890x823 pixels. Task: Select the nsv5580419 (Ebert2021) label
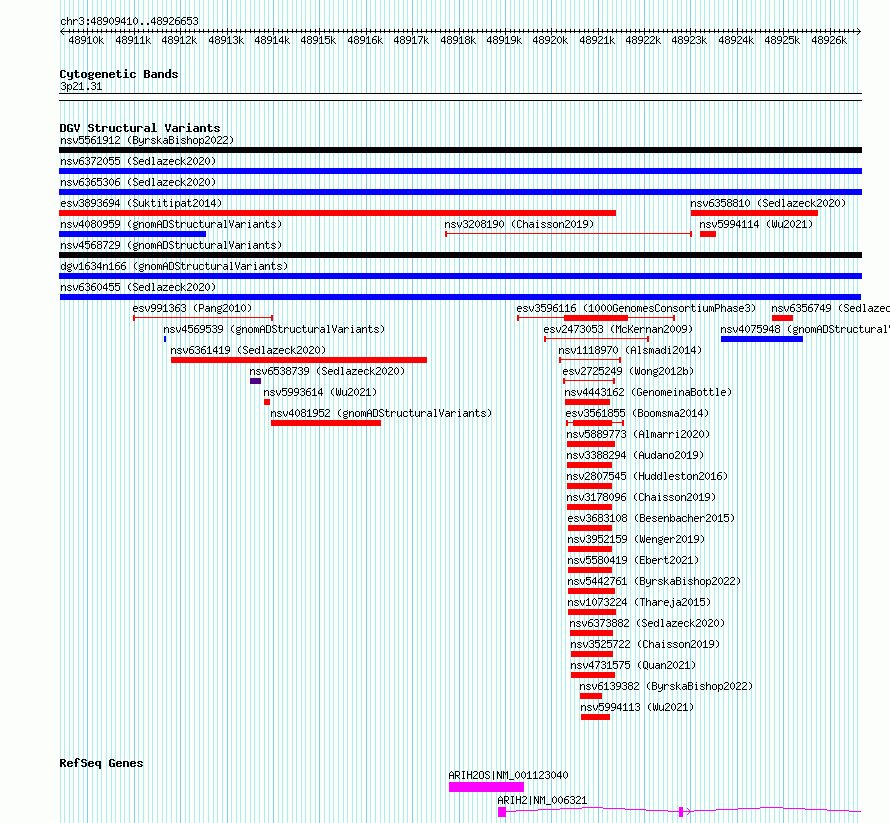(633, 560)
